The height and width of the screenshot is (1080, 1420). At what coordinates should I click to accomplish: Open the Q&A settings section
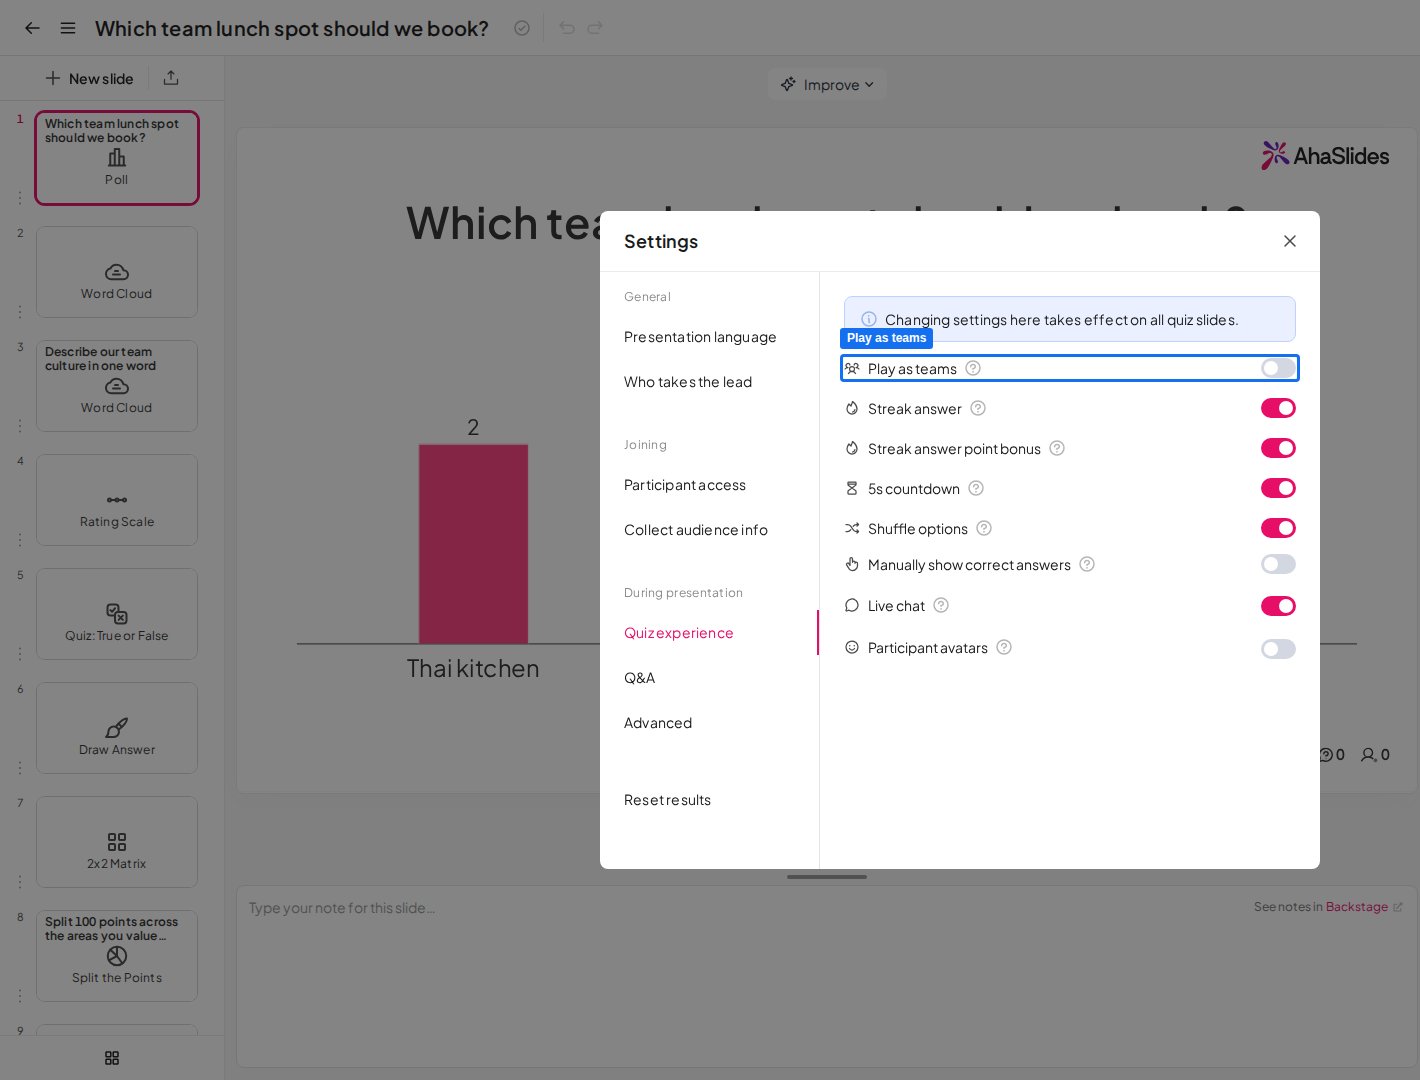point(640,678)
